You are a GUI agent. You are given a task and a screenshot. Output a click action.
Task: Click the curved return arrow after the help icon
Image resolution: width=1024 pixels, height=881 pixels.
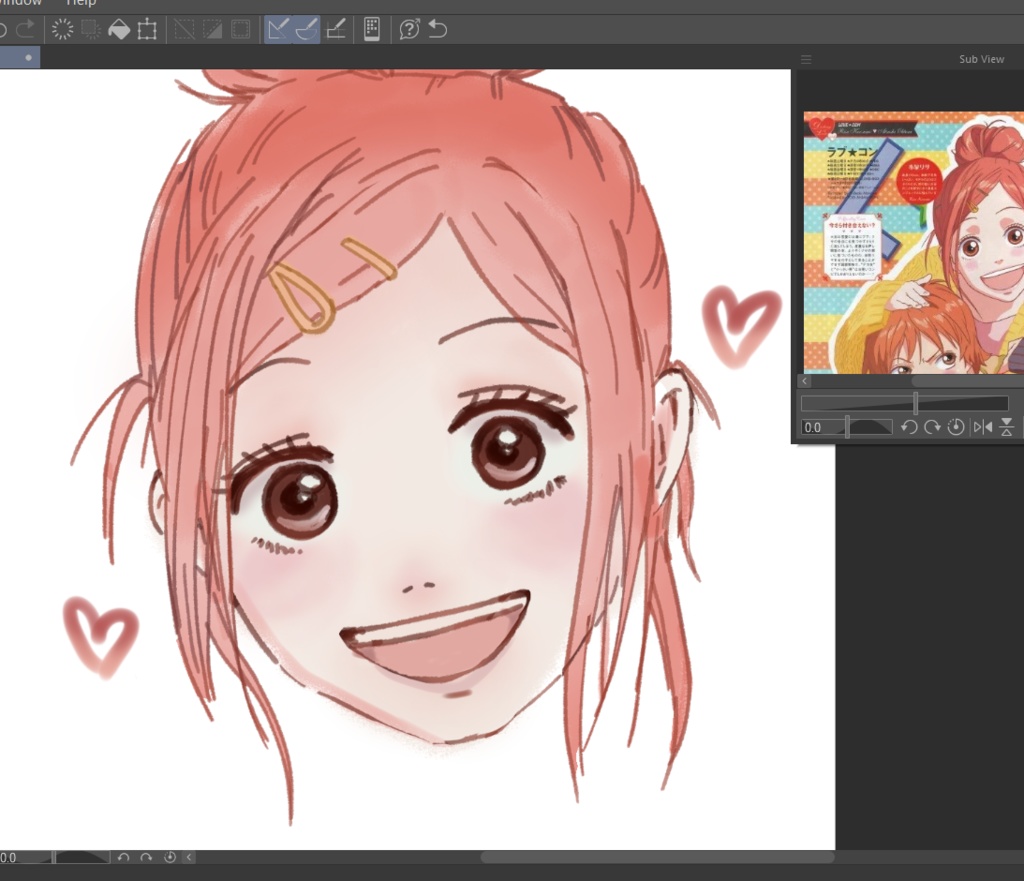pyautogui.click(x=438, y=29)
